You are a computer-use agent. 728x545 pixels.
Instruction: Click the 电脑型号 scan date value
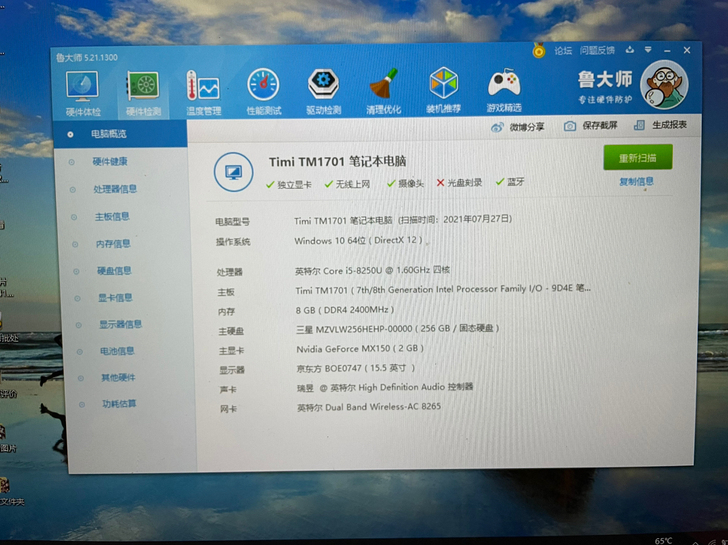coord(403,220)
